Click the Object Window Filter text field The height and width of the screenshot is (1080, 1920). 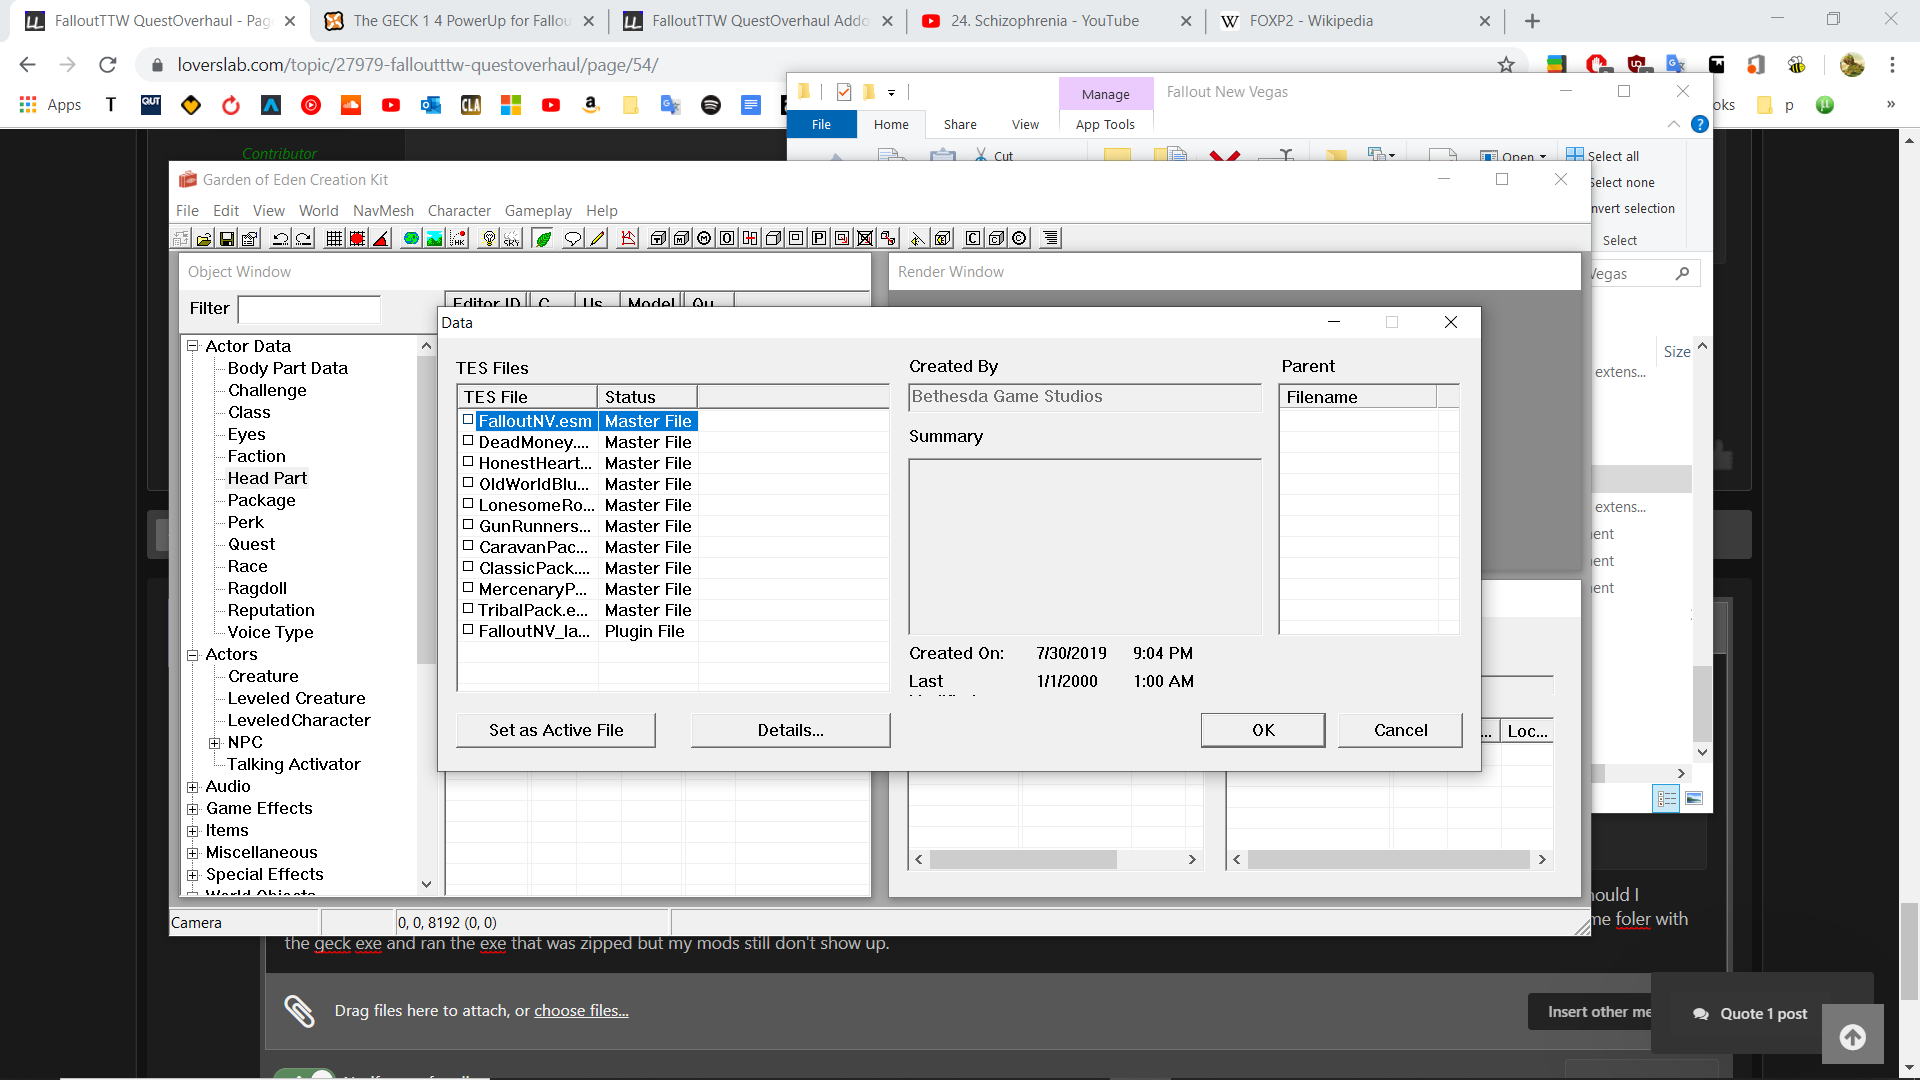click(x=309, y=309)
